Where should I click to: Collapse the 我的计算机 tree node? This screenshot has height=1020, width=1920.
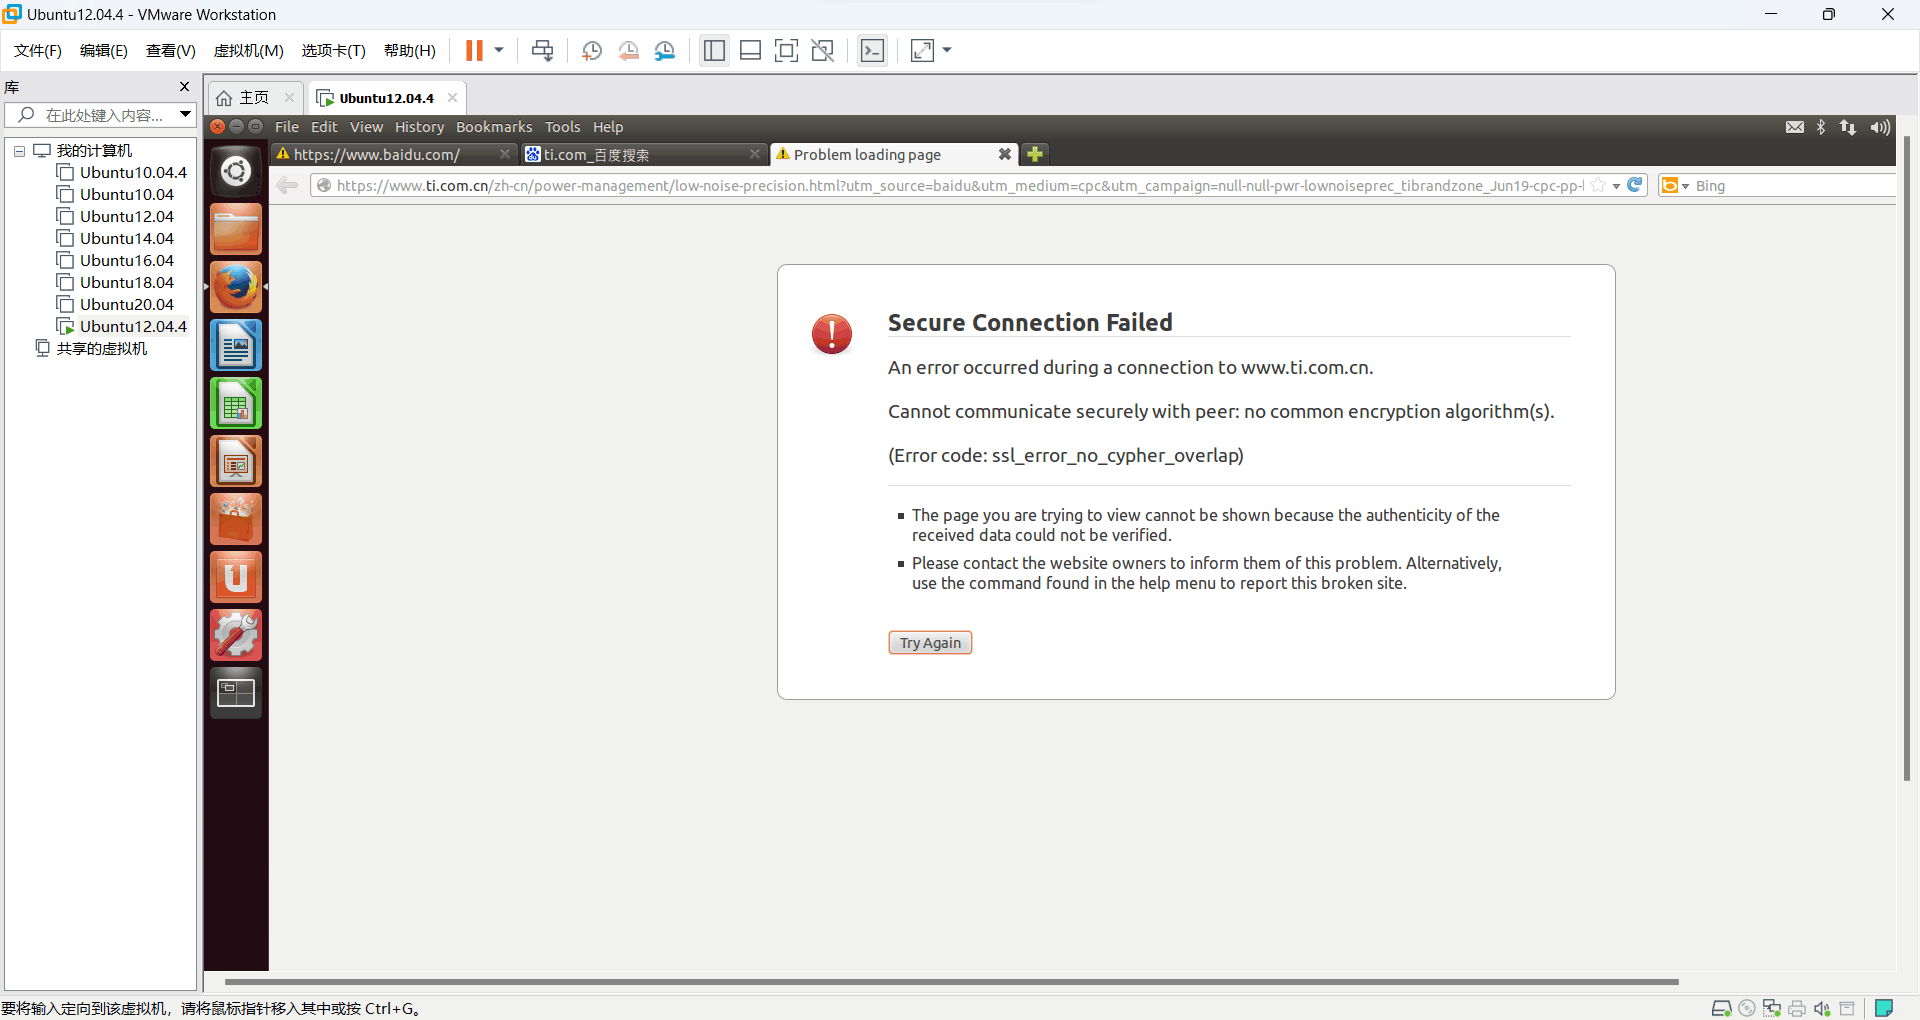[19, 151]
